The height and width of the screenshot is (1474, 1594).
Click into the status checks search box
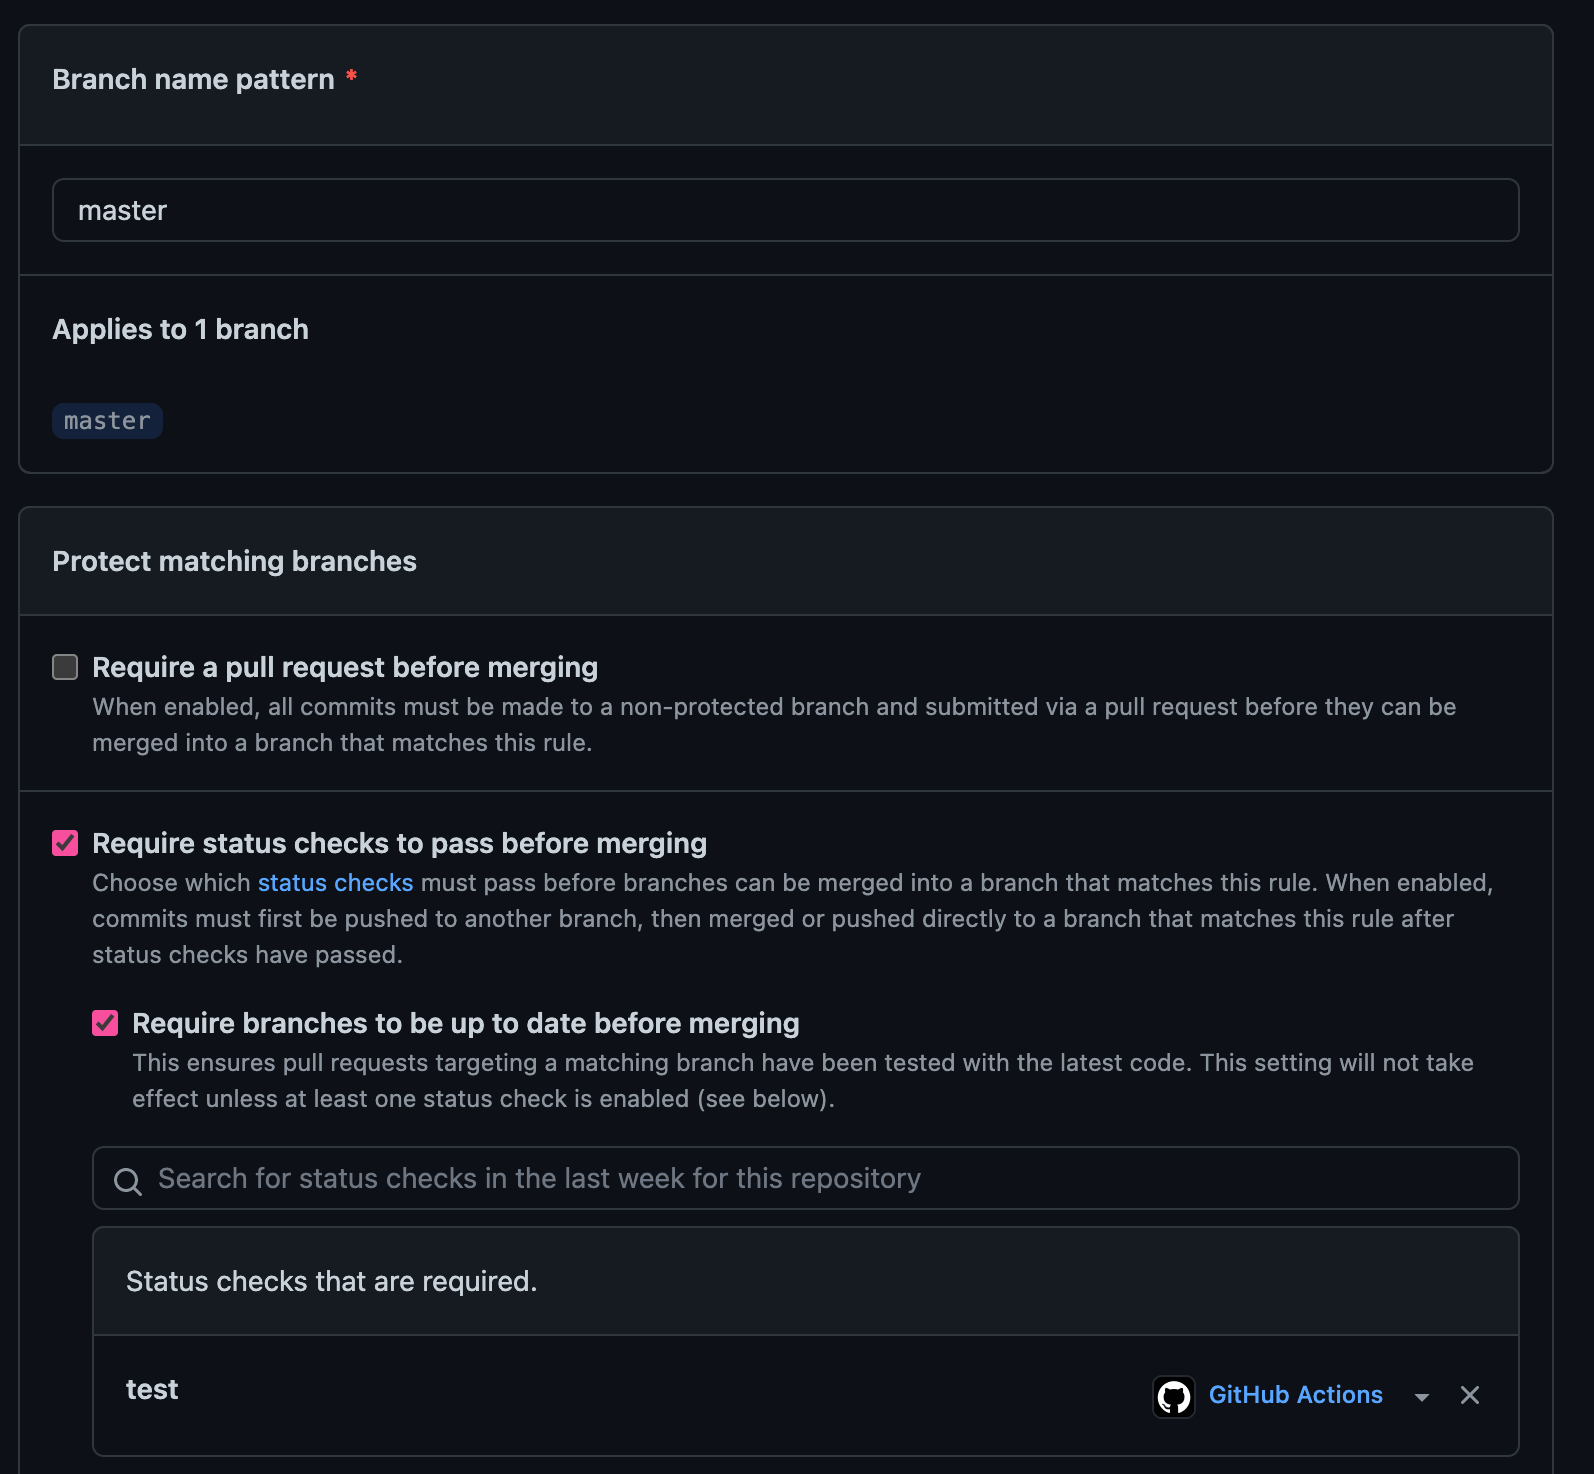(820, 1178)
